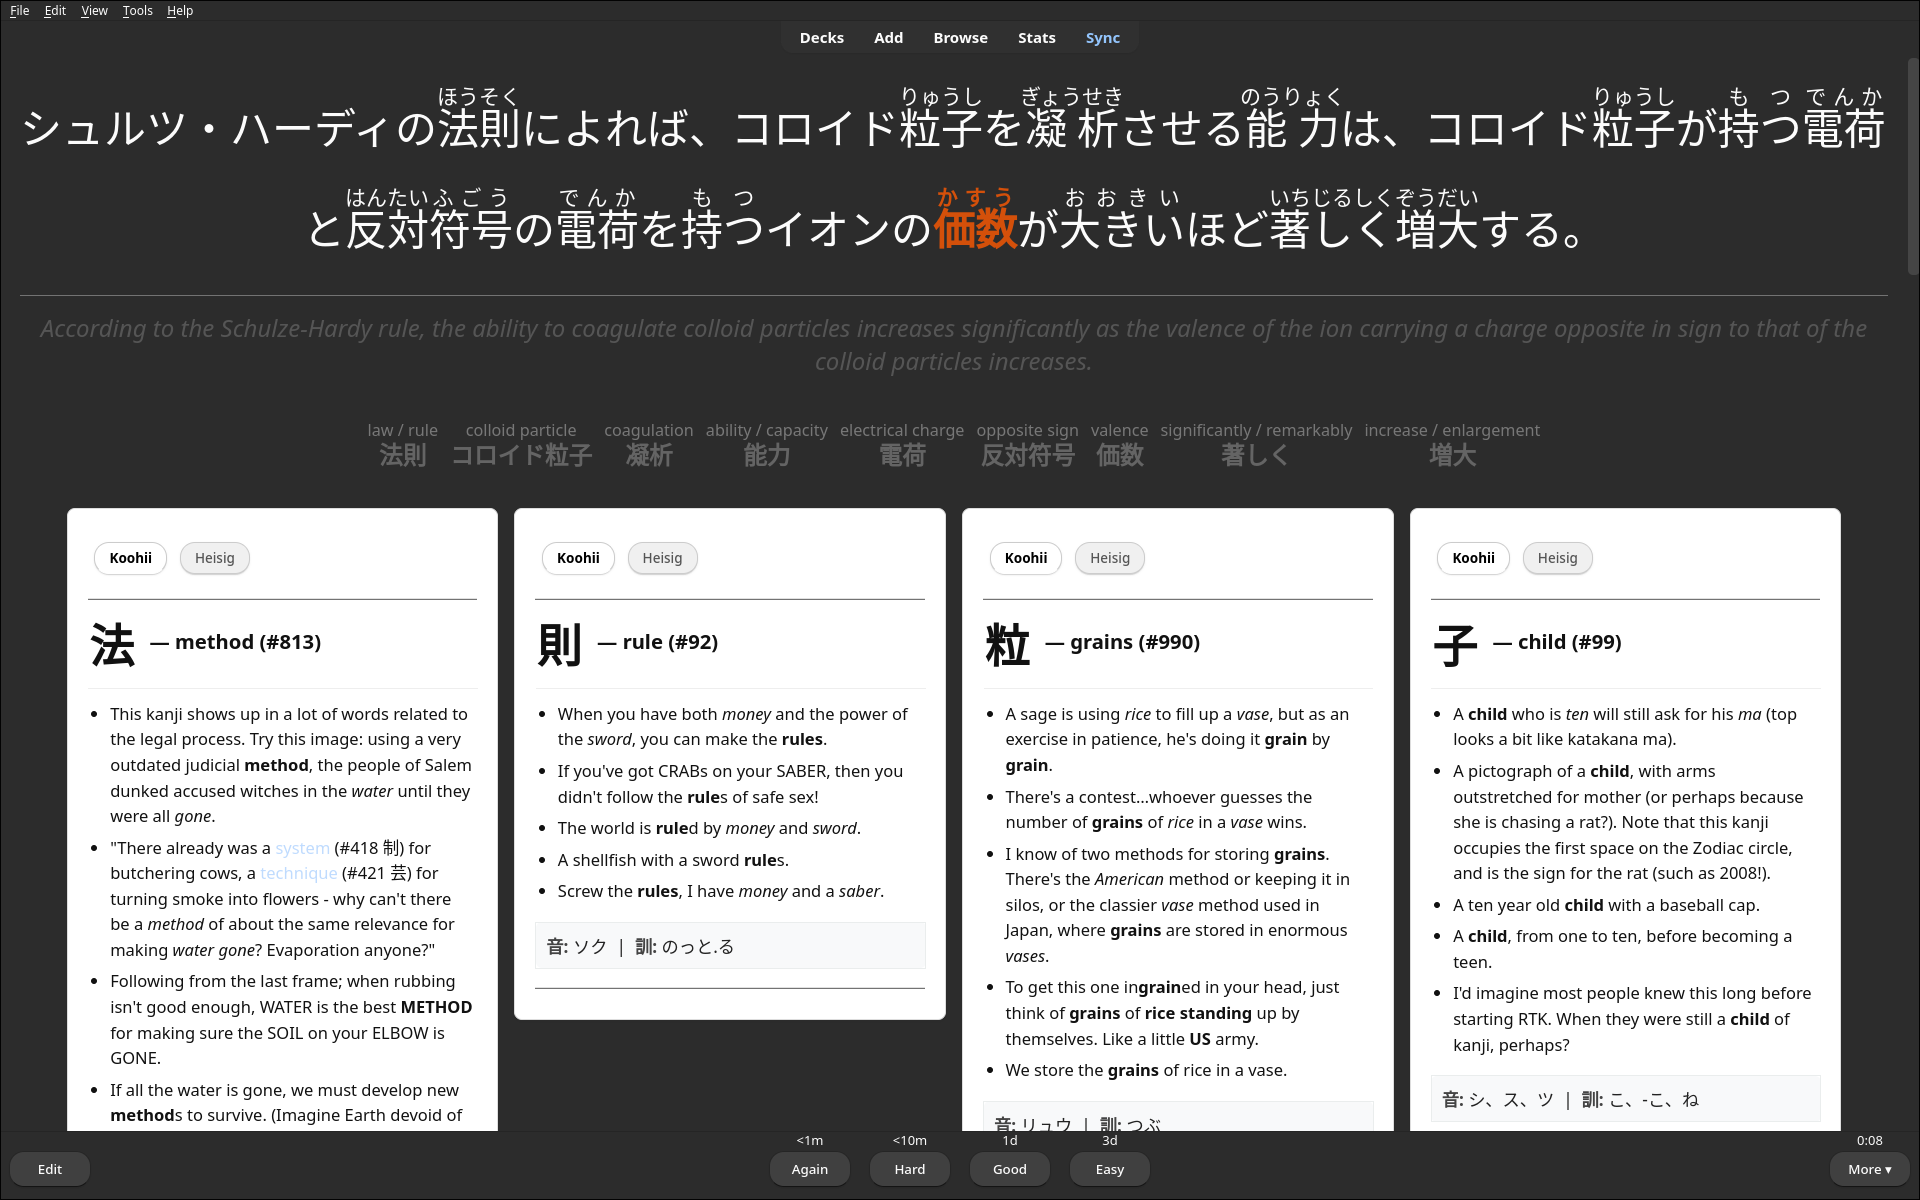Image resolution: width=1920 pixels, height=1200 pixels.
Task: Click the vocabulary entry 法則 law / rule
Action: pos(402,445)
